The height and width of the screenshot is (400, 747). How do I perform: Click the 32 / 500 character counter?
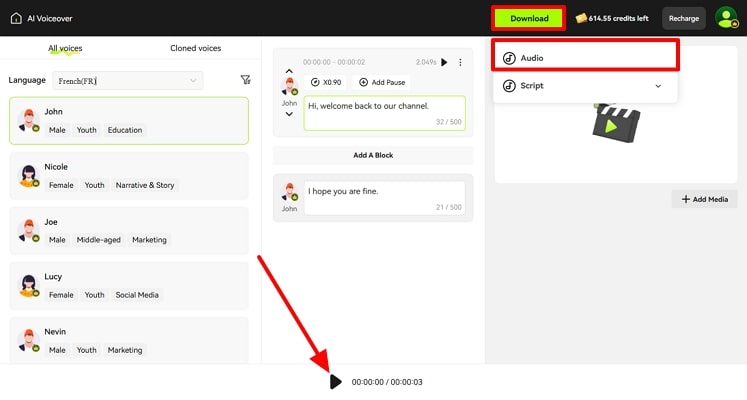(449, 122)
